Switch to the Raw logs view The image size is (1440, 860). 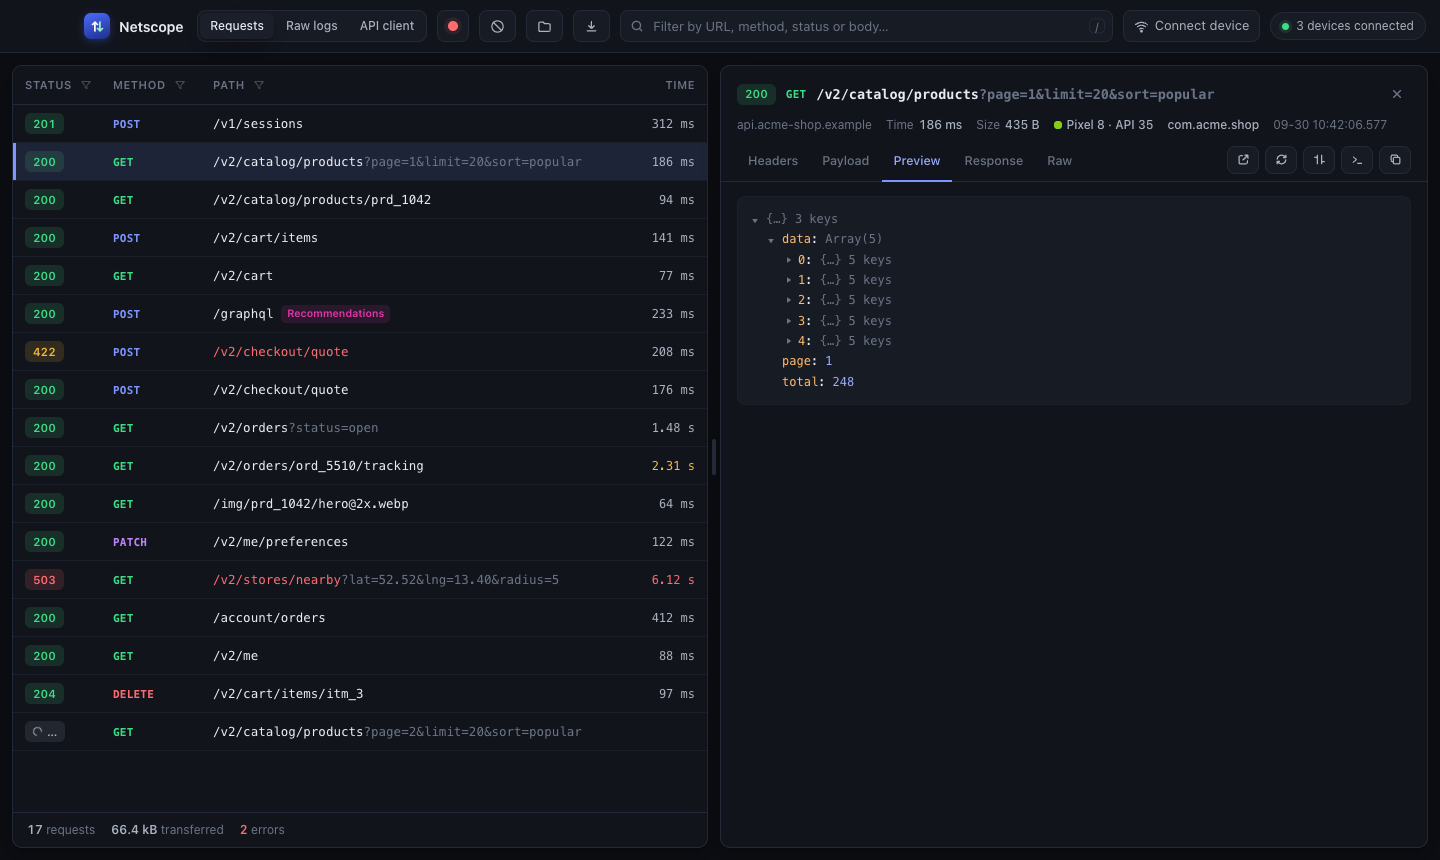(x=312, y=26)
